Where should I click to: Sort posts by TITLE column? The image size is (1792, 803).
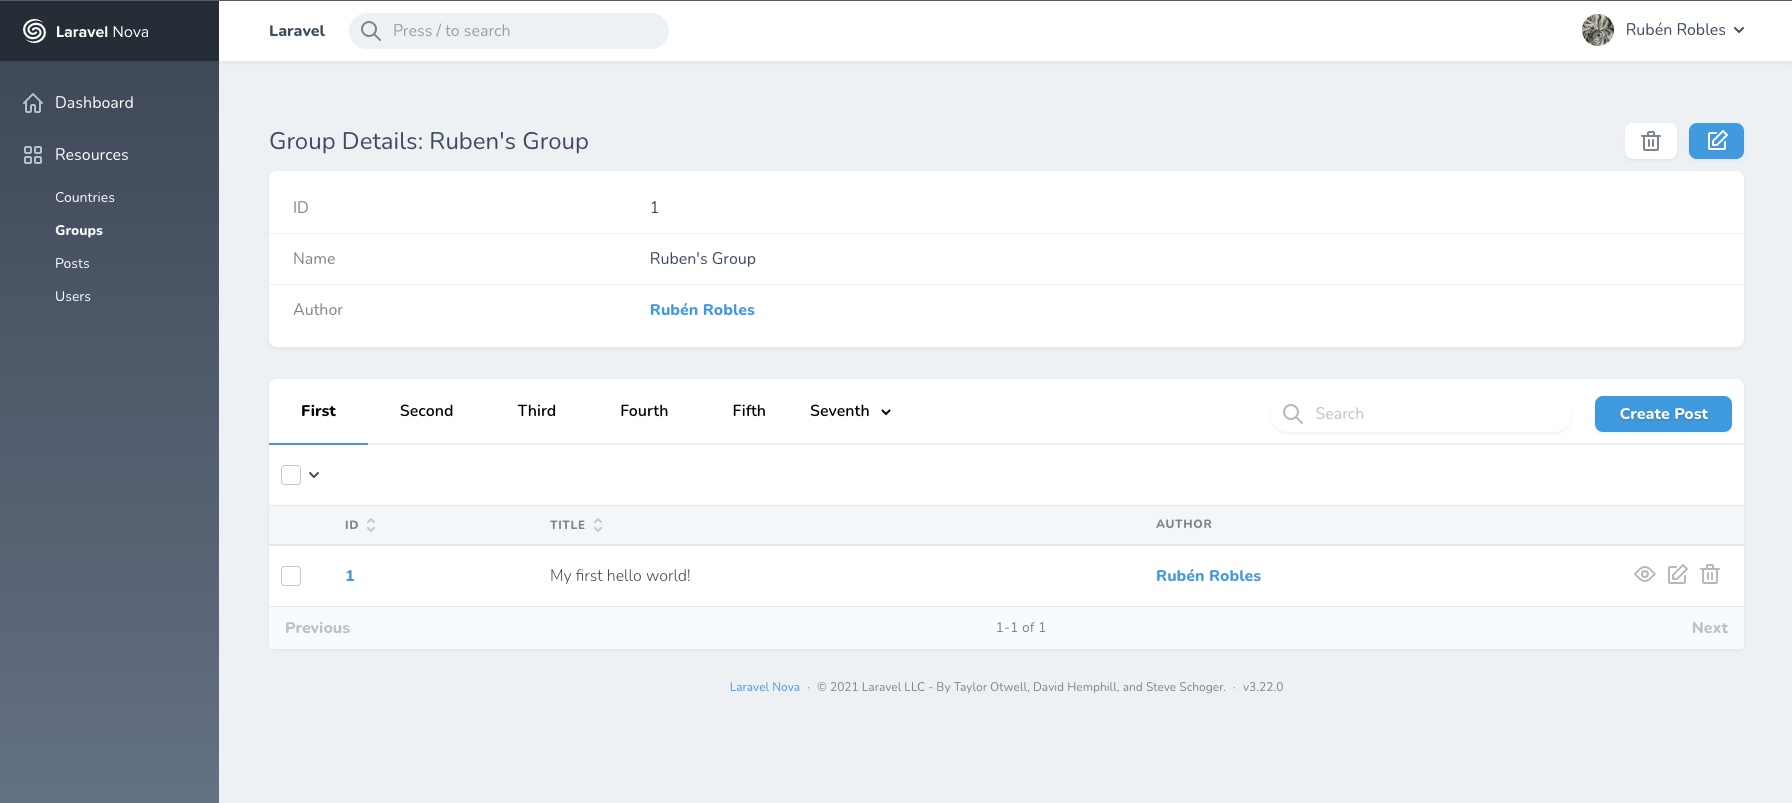[x=576, y=525]
